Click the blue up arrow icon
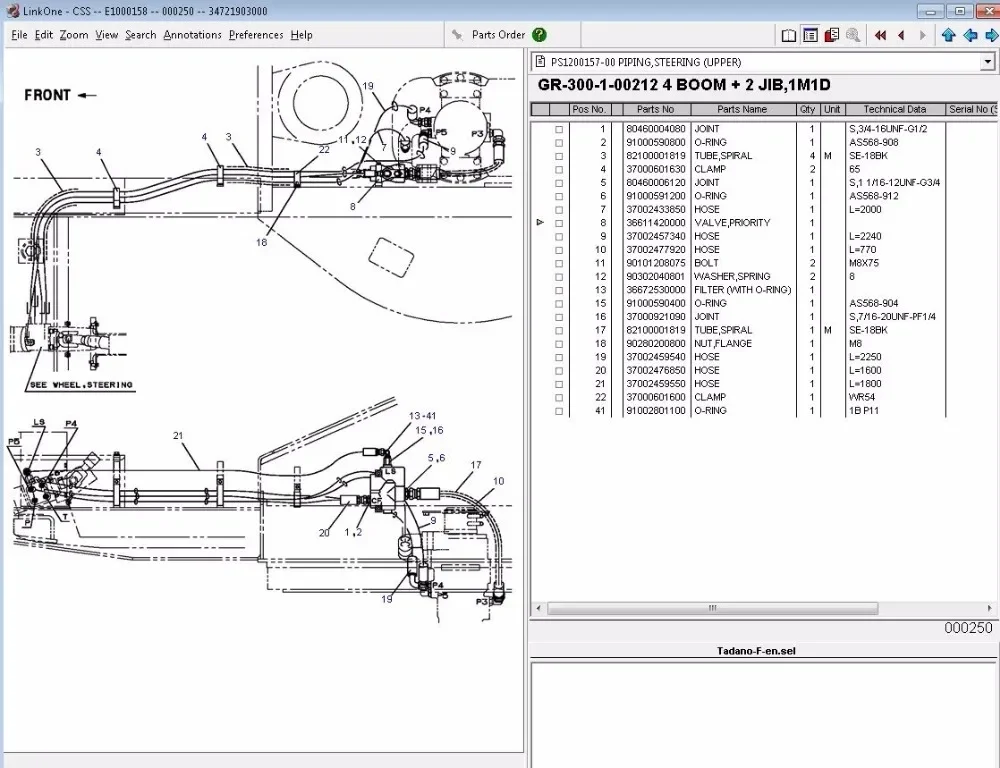This screenshot has height=768, width=1000. pyautogui.click(x=948, y=35)
